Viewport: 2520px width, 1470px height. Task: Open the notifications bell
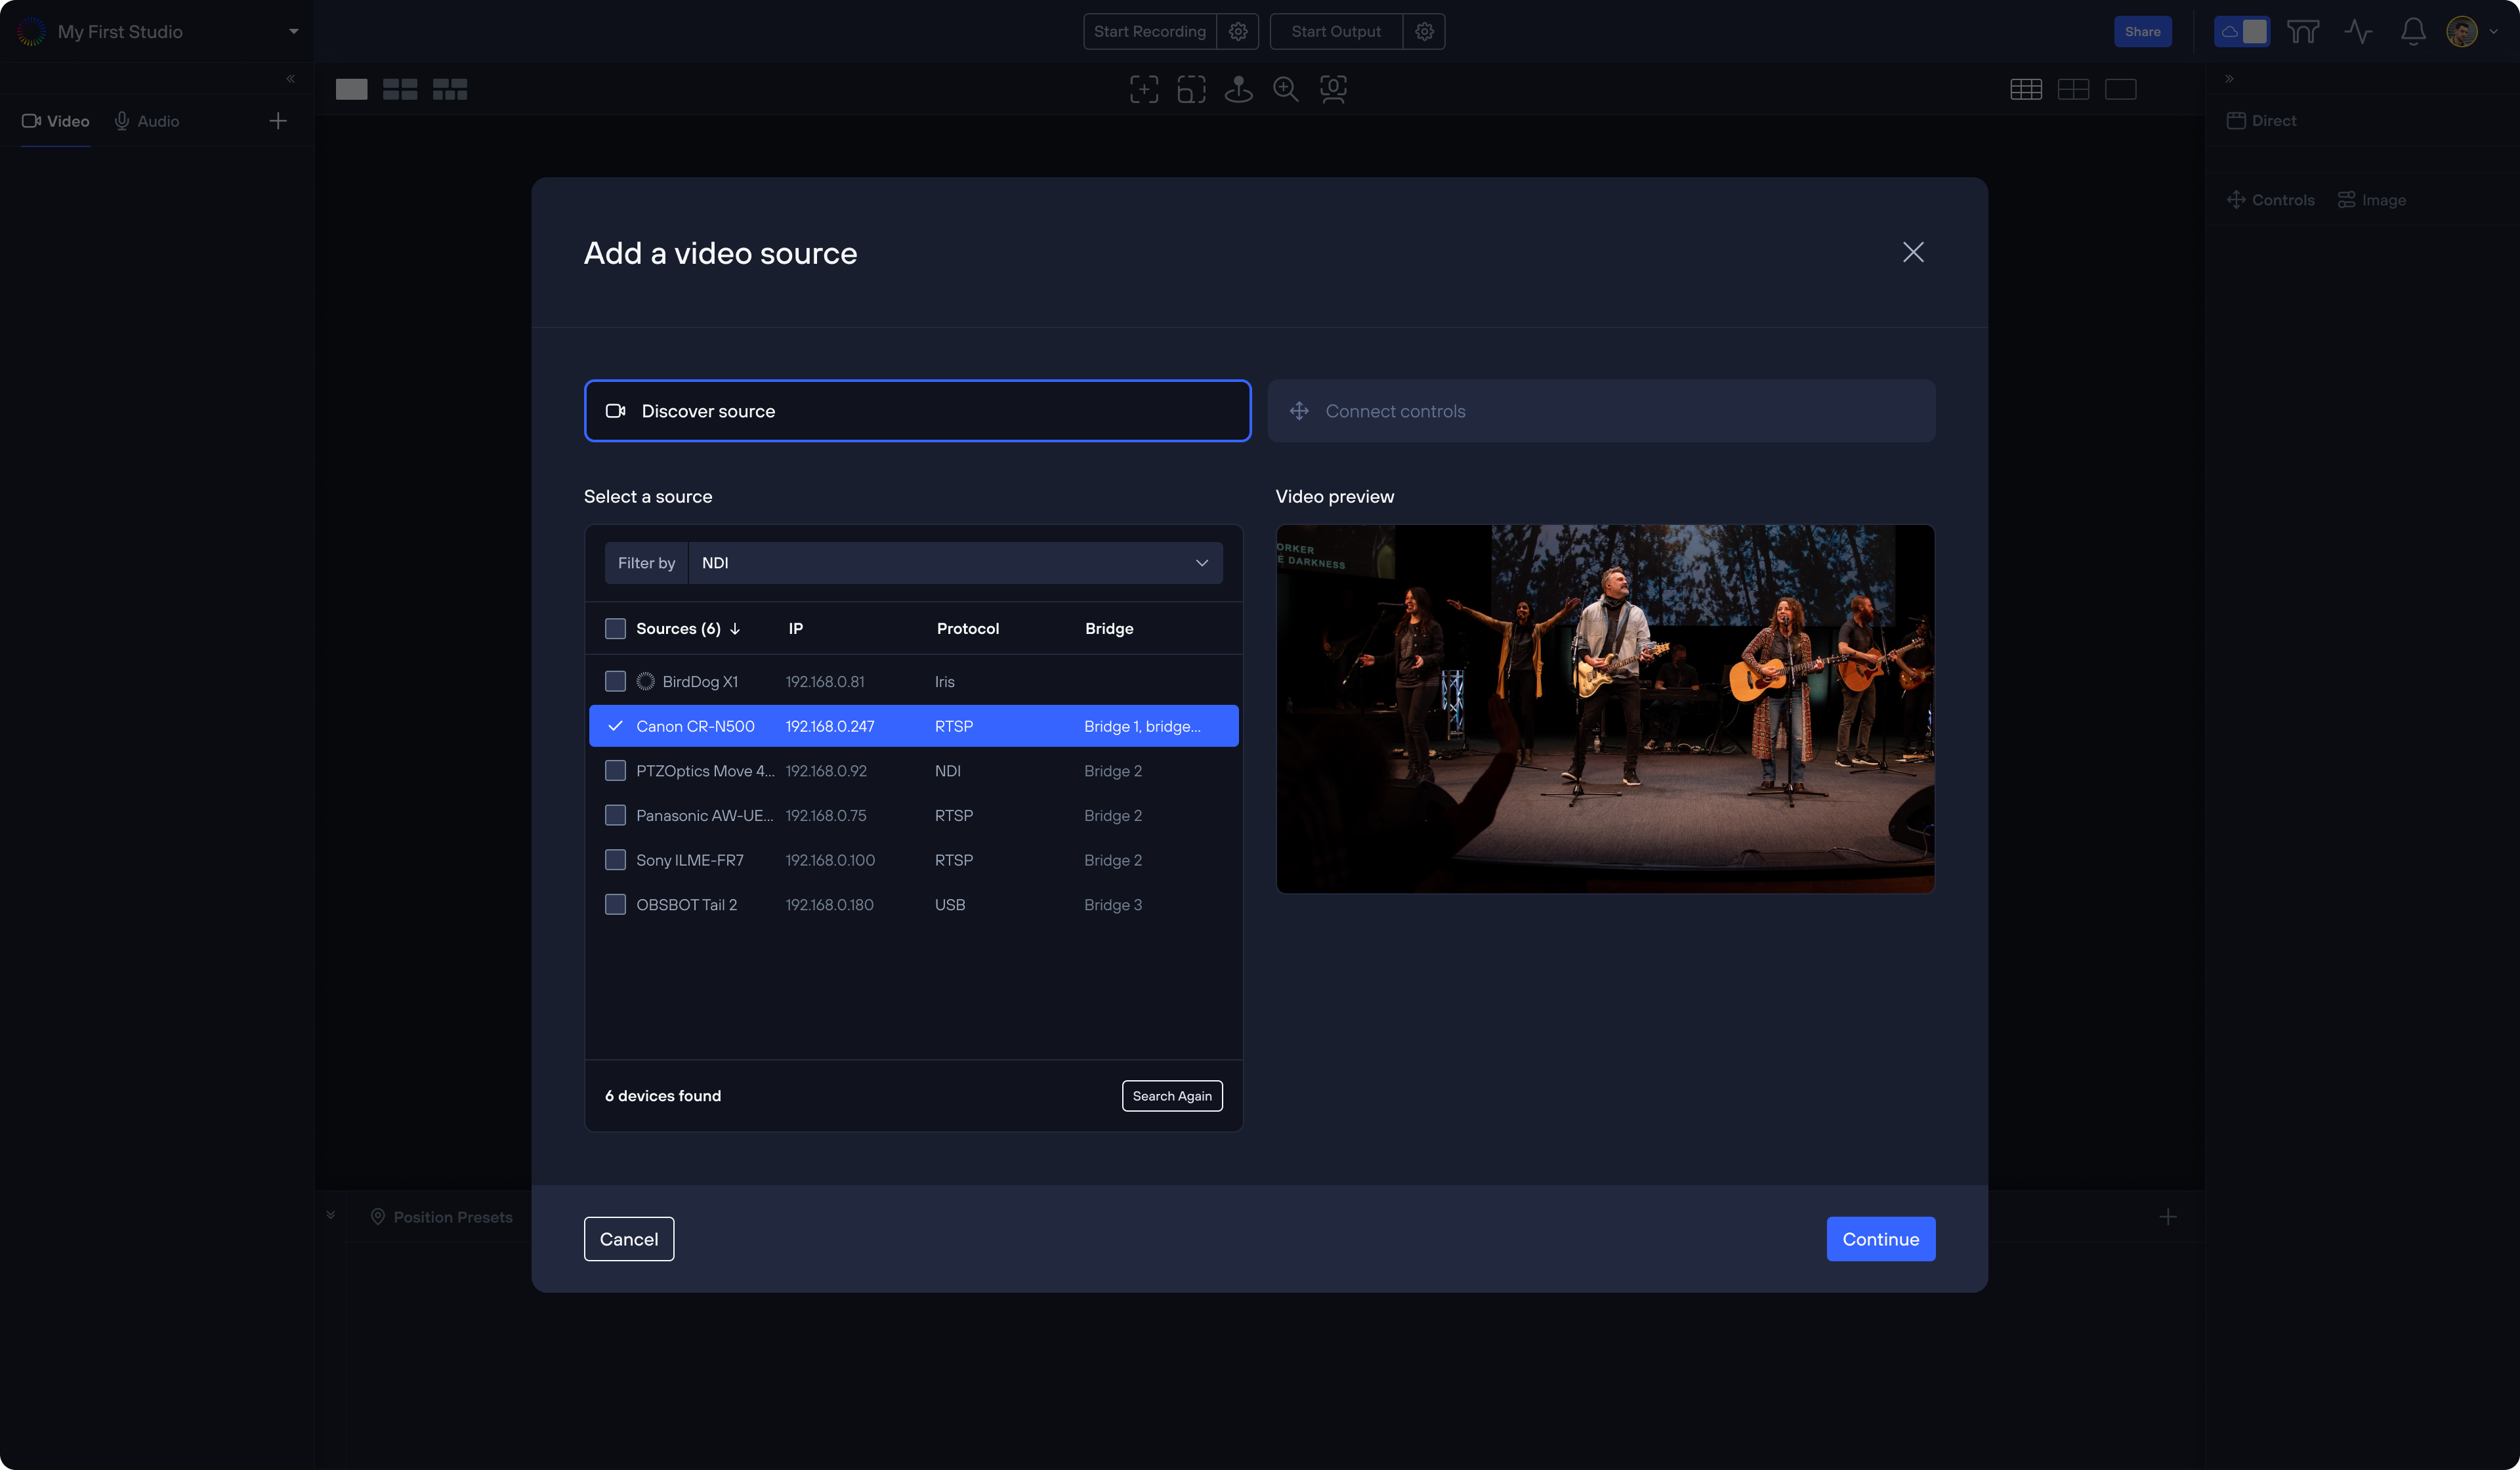[2413, 32]
